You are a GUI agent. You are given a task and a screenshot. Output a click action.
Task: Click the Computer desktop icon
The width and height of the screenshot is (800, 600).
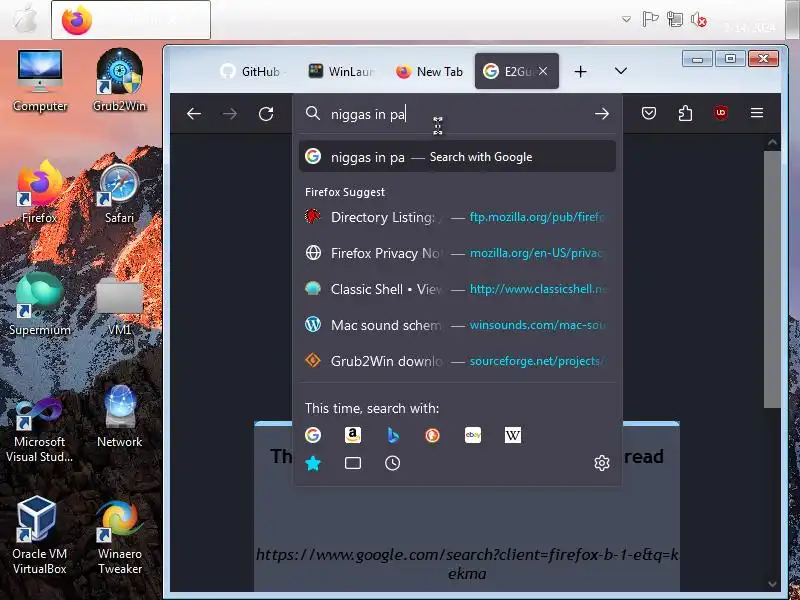tap(40, 80)
